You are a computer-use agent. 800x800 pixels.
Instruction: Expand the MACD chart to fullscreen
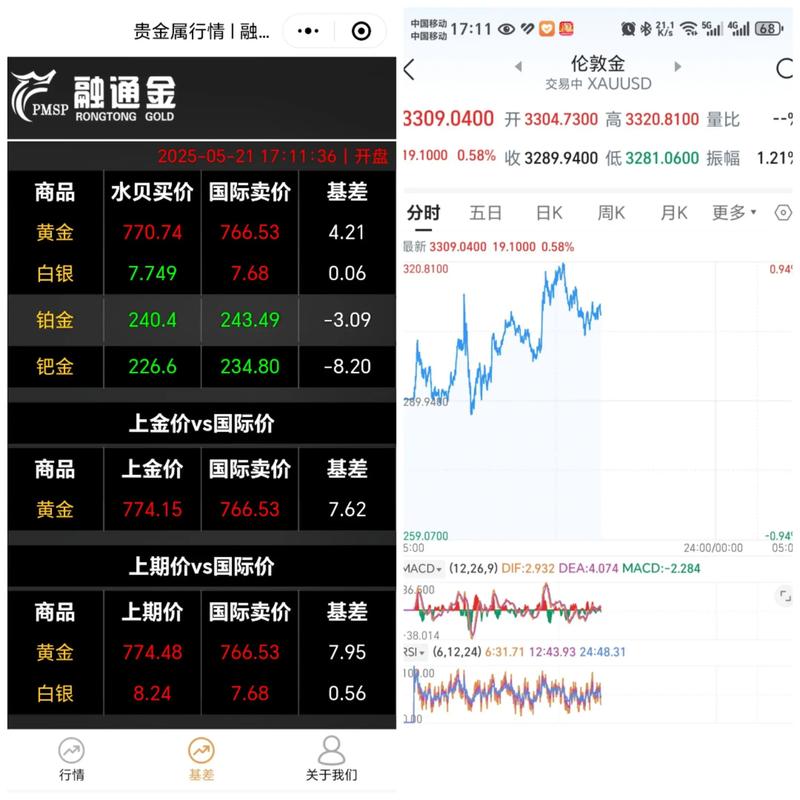pos(784,596)
